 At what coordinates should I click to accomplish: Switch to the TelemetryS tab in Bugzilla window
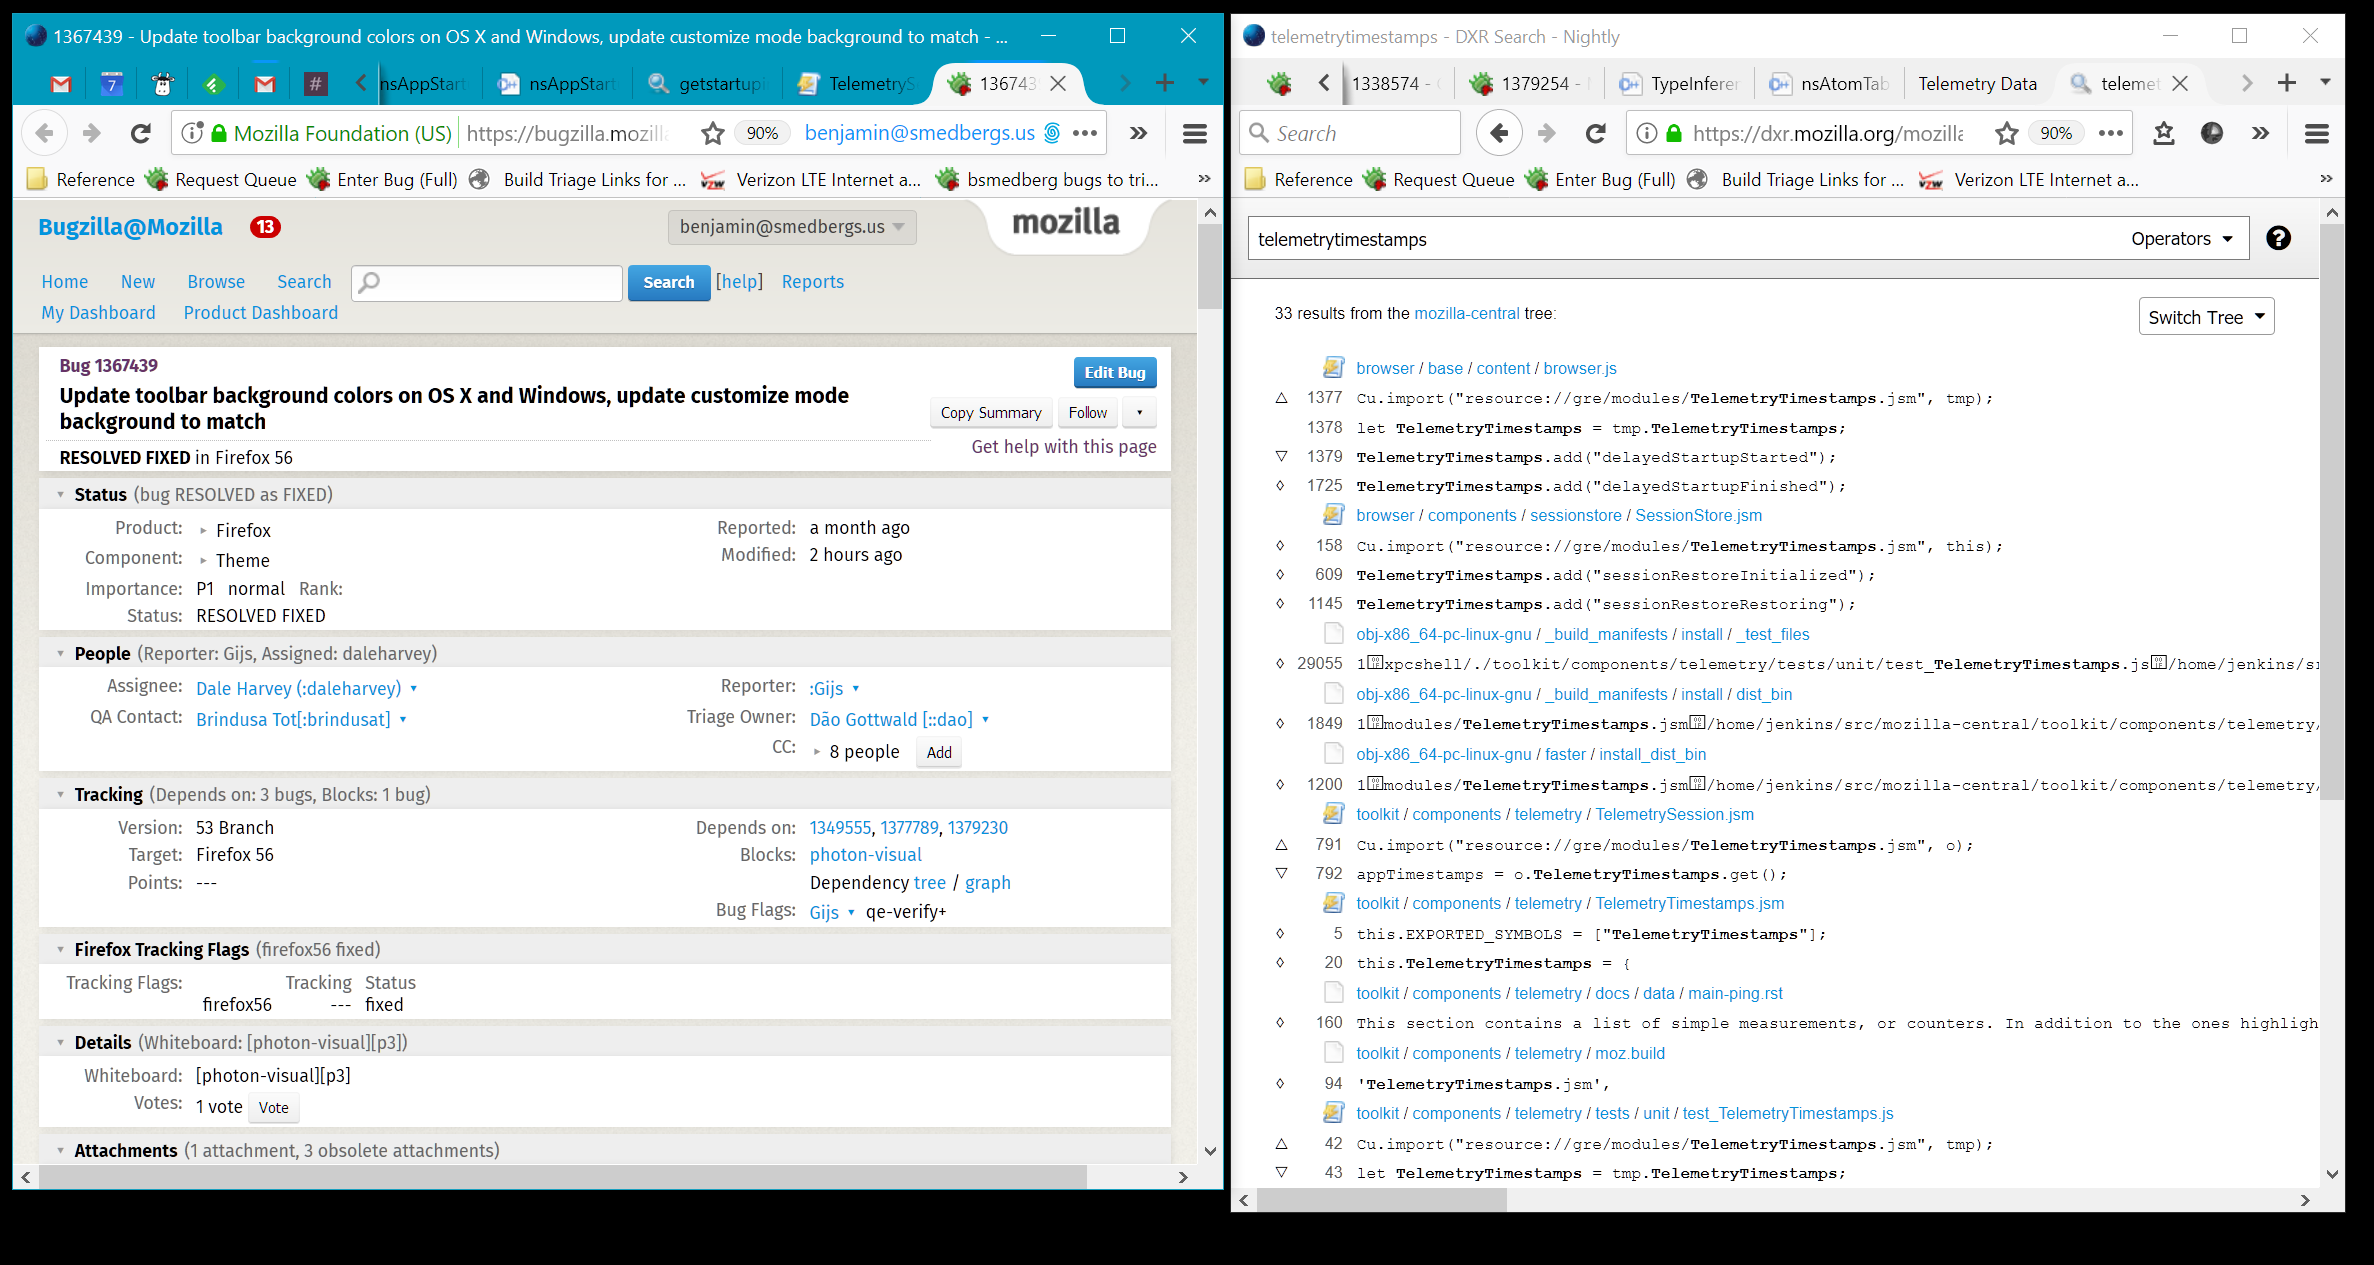pos(857,84)
